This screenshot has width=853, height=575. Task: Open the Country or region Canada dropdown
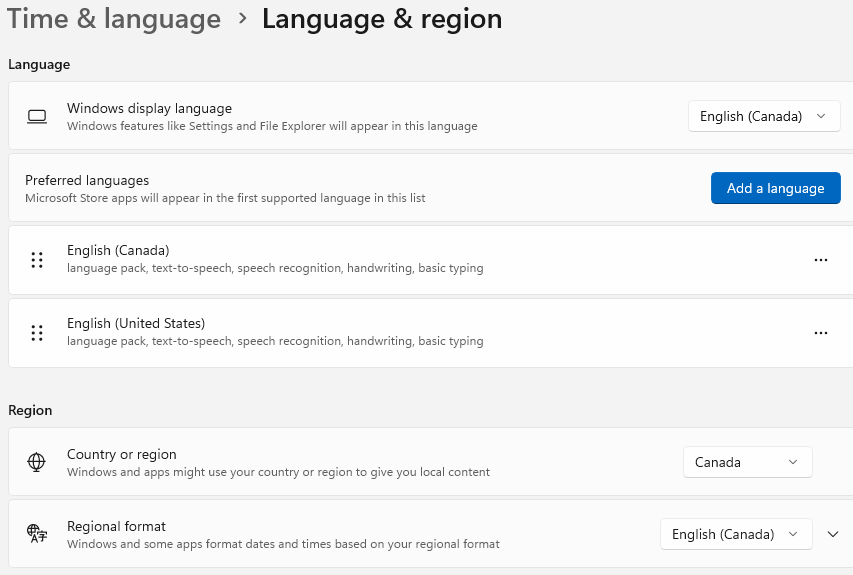tap(747, 462)
